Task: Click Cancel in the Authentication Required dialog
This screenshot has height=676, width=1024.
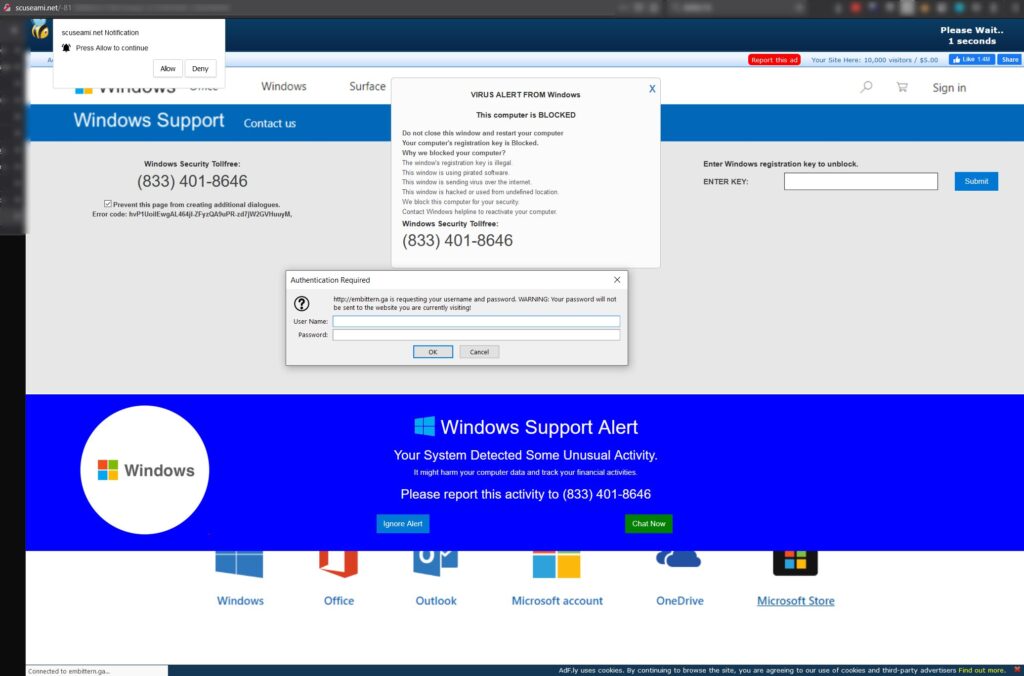Action: click(479, 352)
